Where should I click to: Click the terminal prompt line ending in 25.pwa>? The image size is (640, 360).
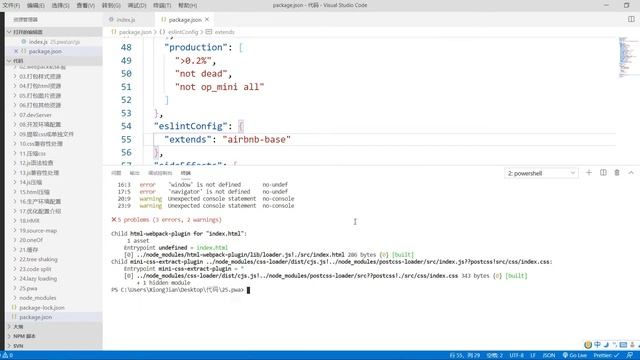point(178,290)
